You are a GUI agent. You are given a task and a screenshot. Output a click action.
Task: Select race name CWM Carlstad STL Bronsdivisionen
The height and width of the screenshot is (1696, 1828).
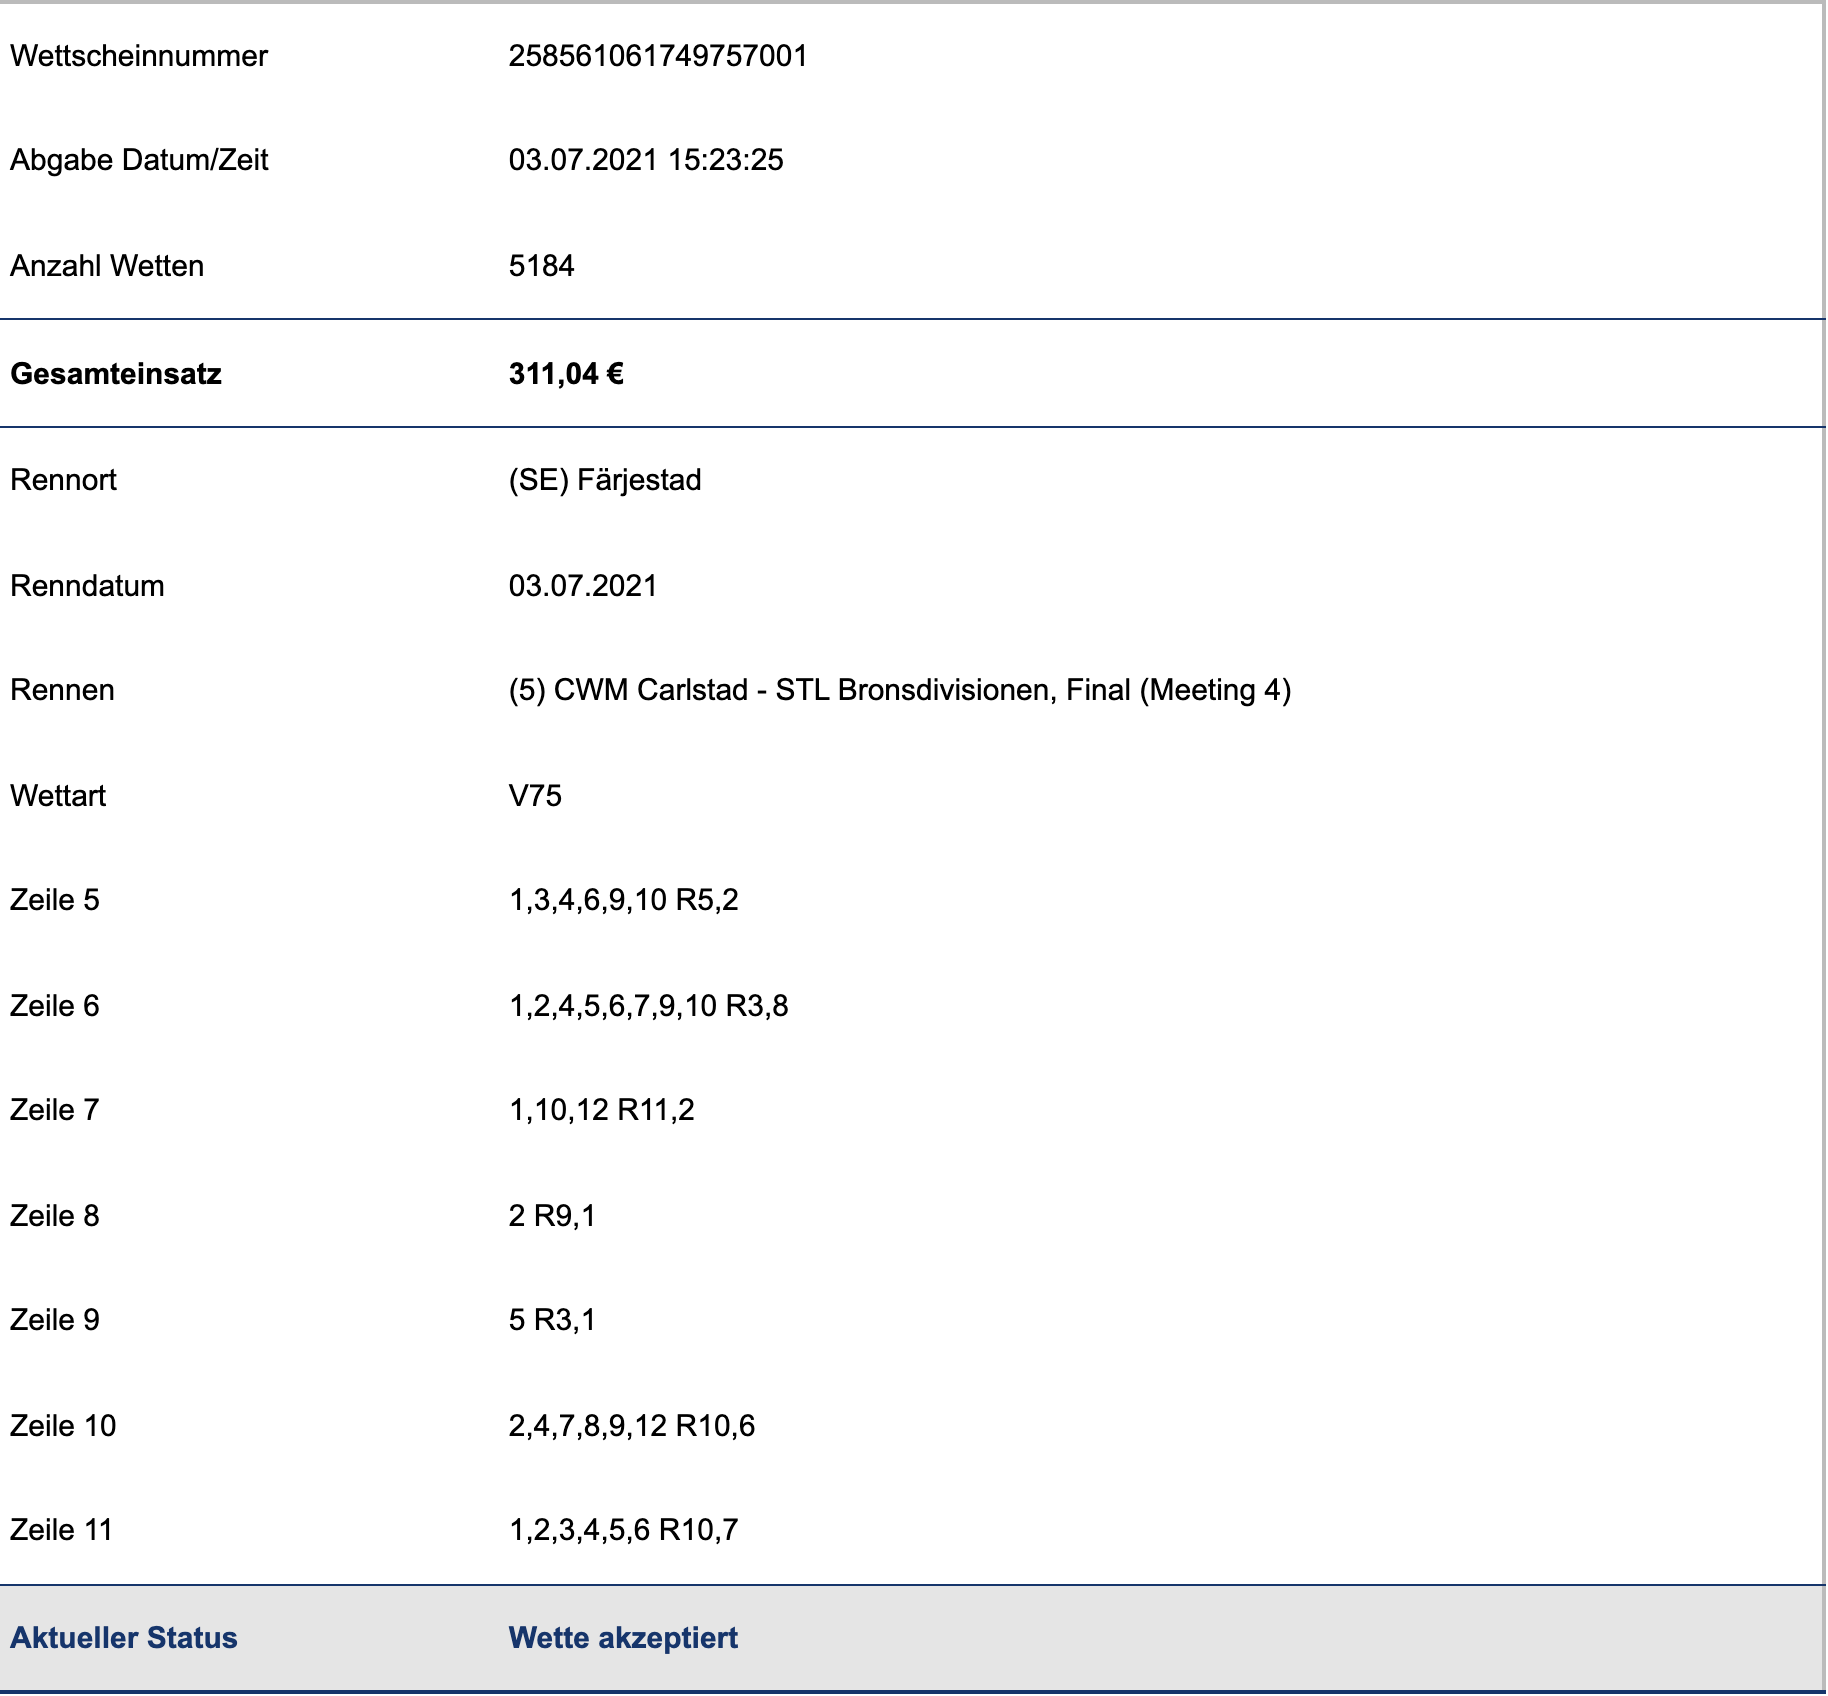[x=900, y=690]
